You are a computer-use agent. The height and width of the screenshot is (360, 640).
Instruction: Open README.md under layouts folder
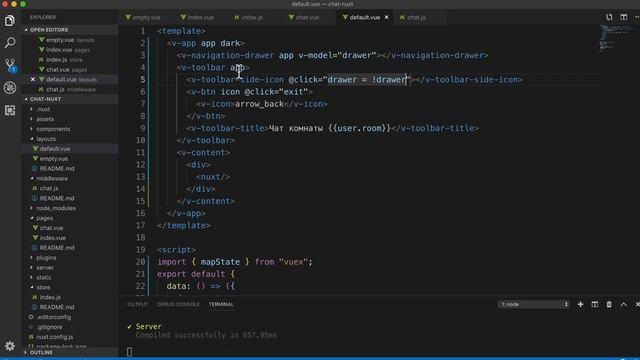(70, 169)
